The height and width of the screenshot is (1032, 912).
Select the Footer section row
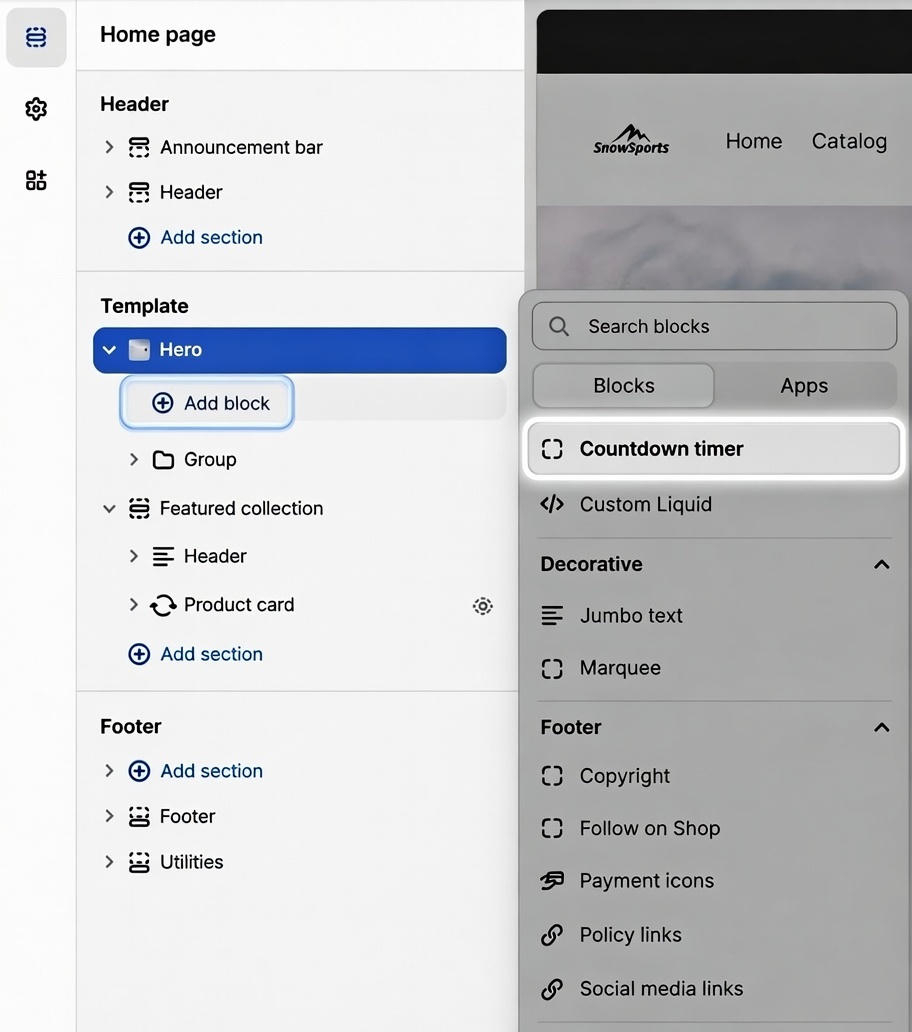pos(300,816)
